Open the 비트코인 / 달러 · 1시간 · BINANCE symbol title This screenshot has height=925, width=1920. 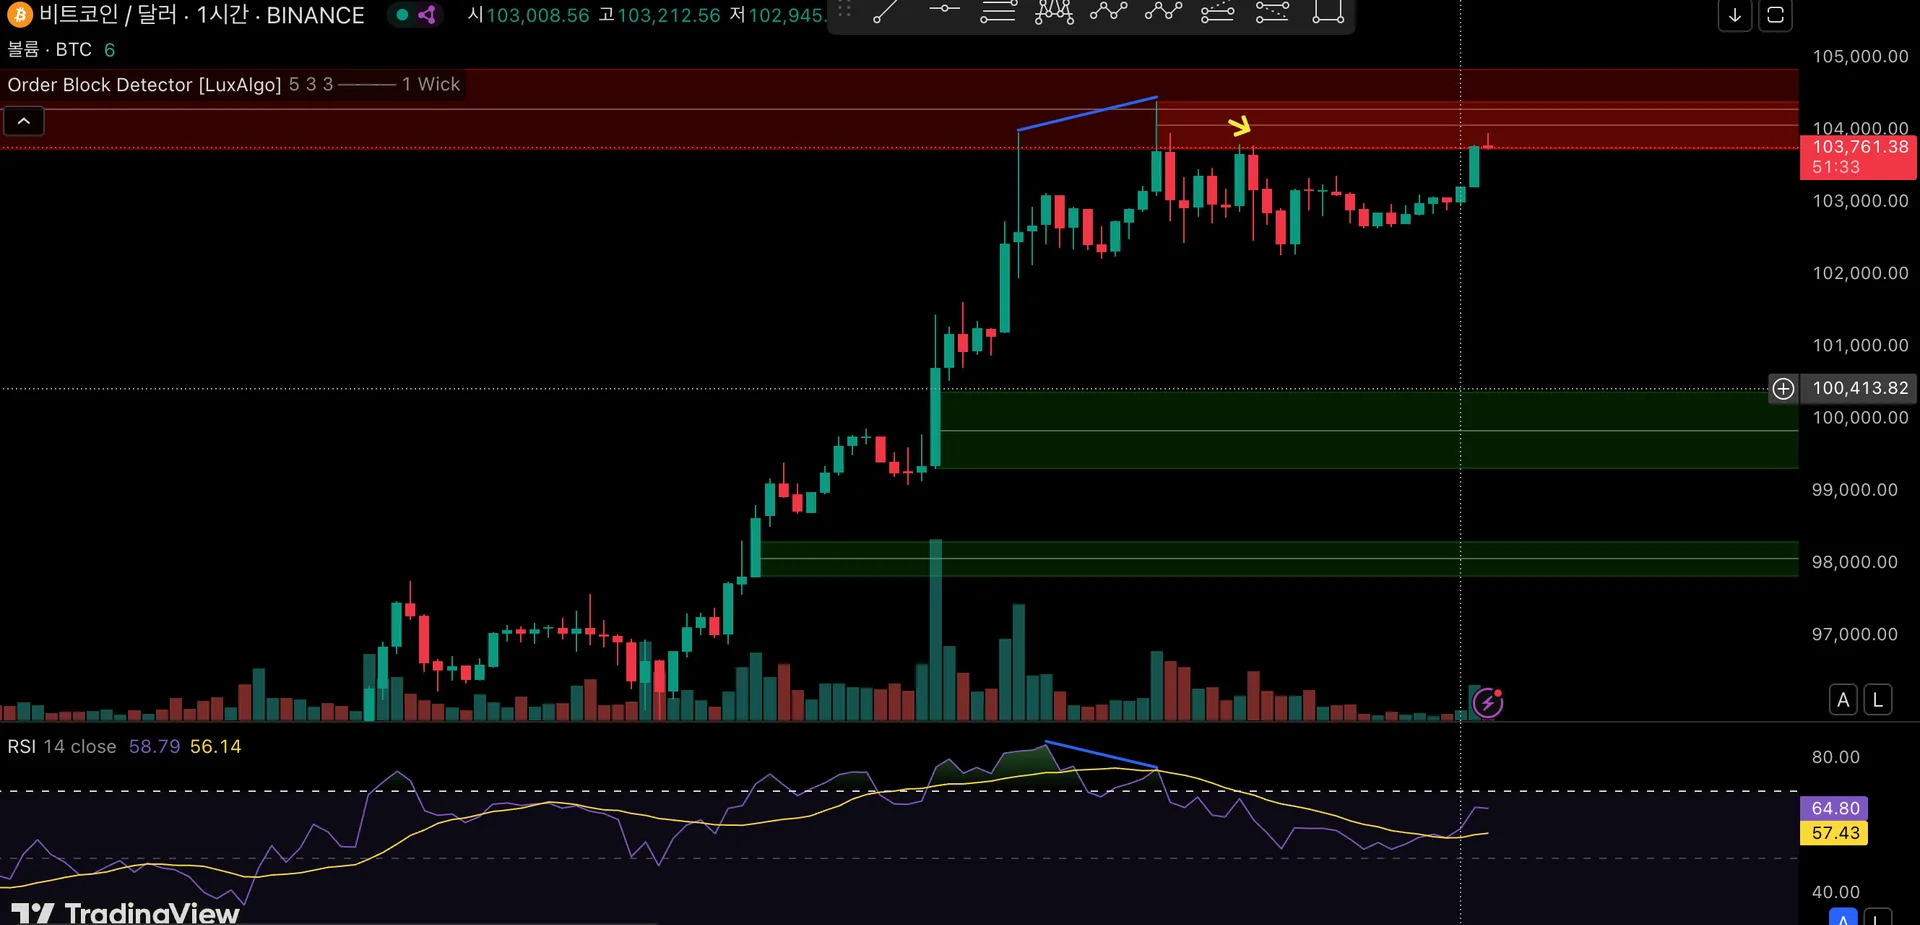tap(202, 15)
